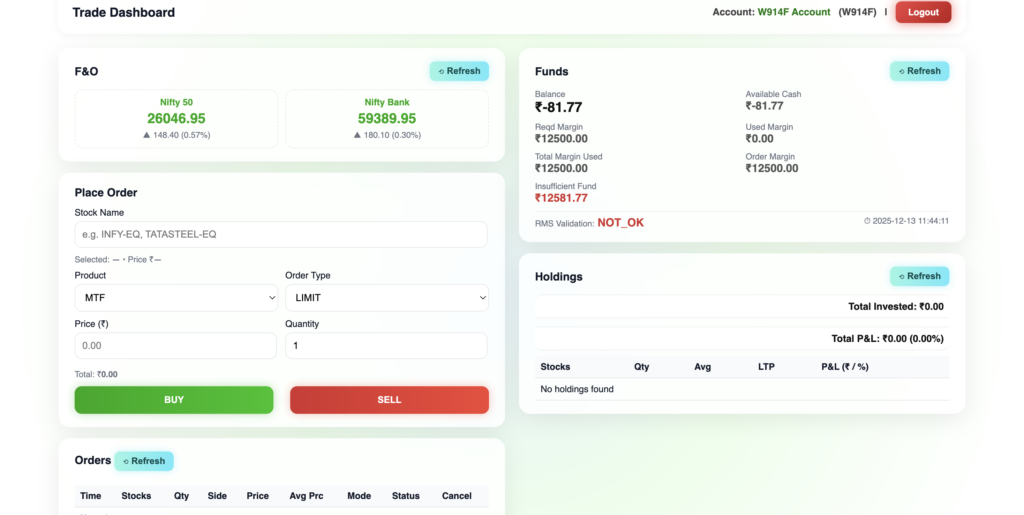Click the W914F Account name link
The width and height of the screenshot is (1024, 515).
pos(794,12)
